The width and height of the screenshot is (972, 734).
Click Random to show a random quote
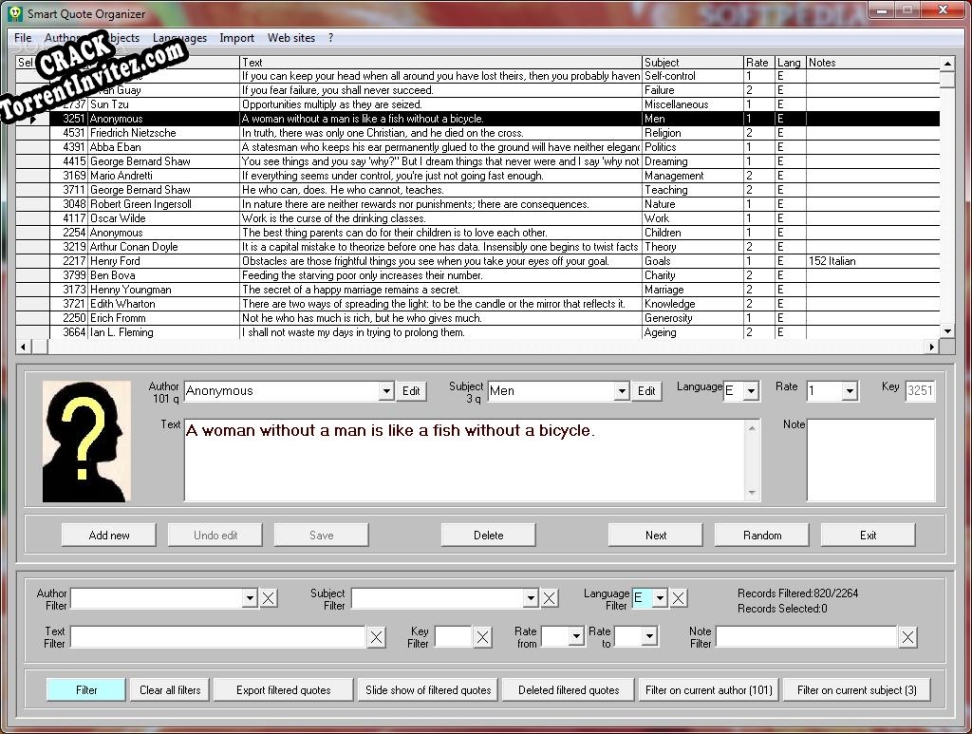[761, 534]
